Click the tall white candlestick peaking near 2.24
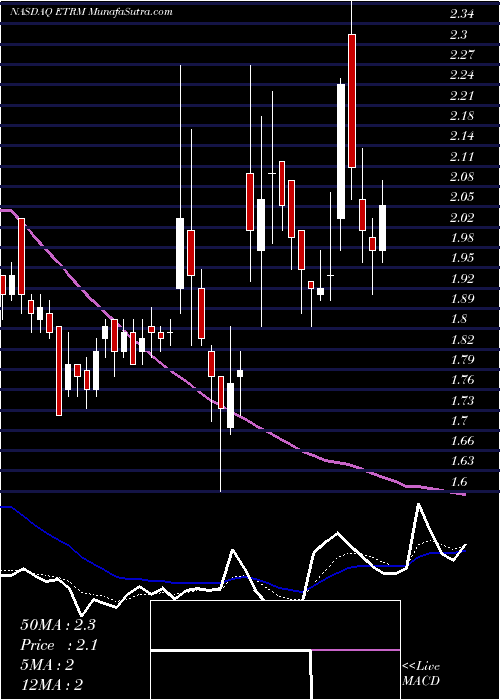The width and height of the screenshot is (500, 700). pos(341,151)
